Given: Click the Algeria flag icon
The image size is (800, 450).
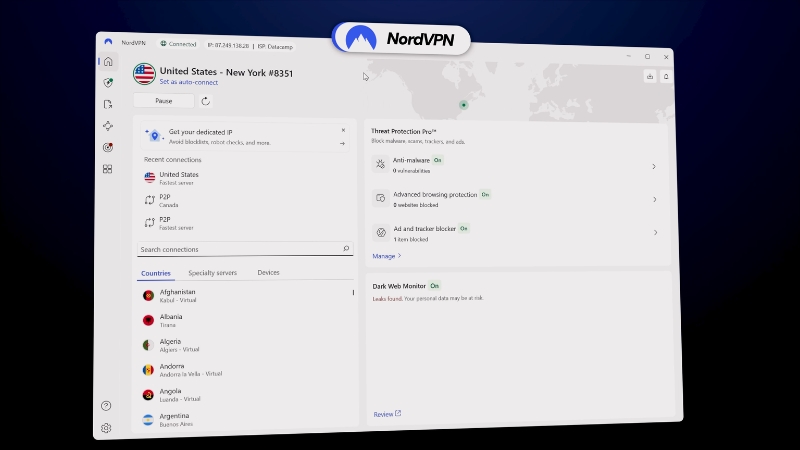Looking at the screenshot, I should [148, 345].
